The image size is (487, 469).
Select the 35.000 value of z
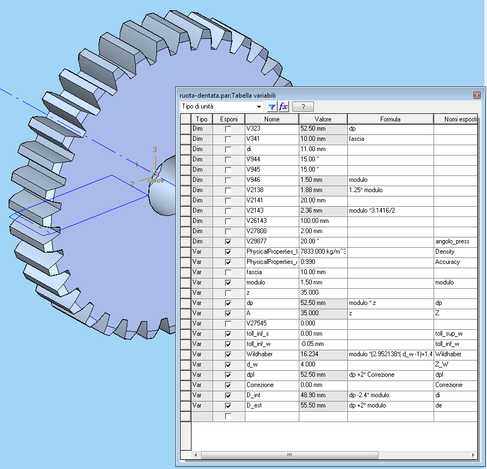323,293
